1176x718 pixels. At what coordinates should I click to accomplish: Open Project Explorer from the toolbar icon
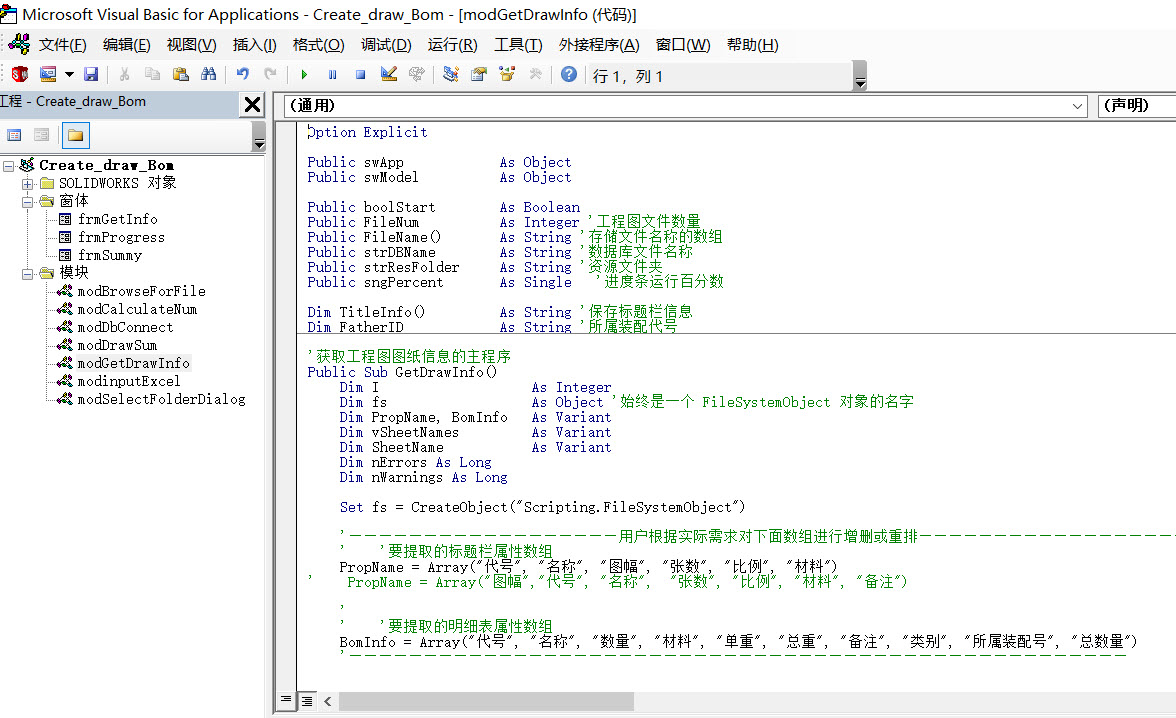[x=451, y=74]
